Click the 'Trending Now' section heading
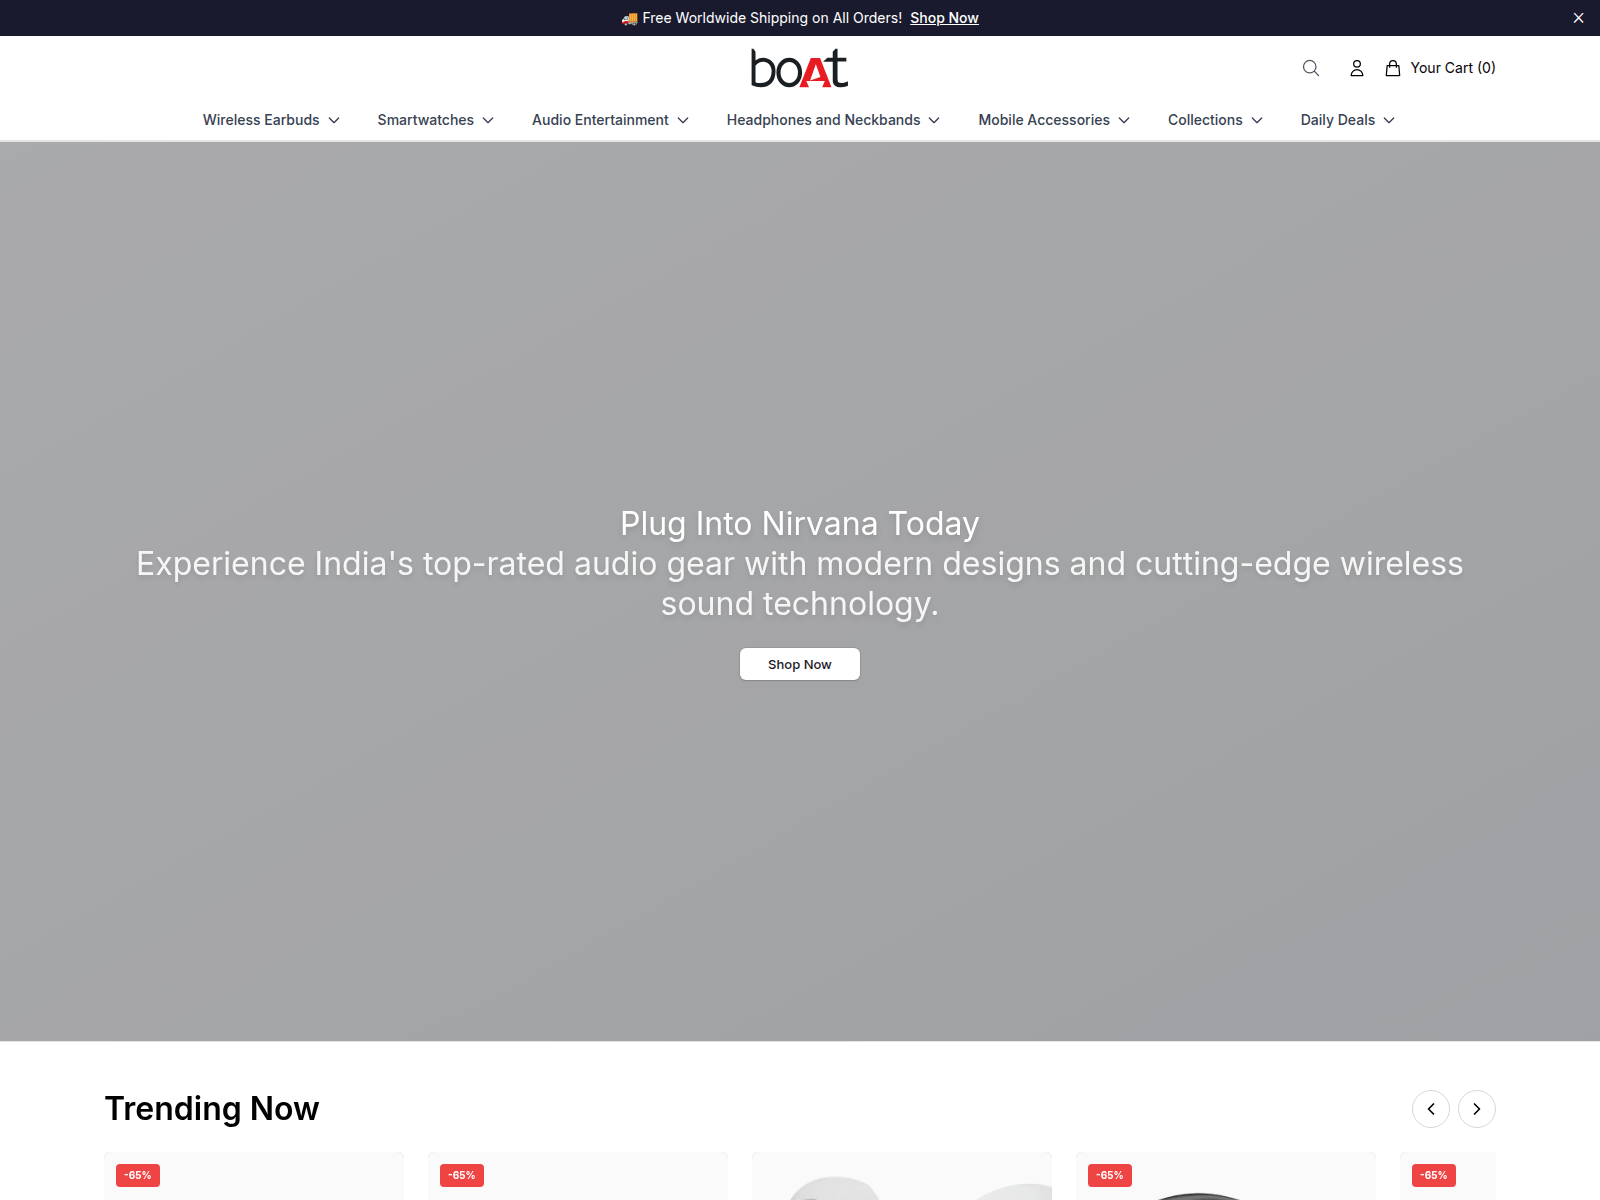This screenshot has height=1200, width=1600. pos(212,1109)
